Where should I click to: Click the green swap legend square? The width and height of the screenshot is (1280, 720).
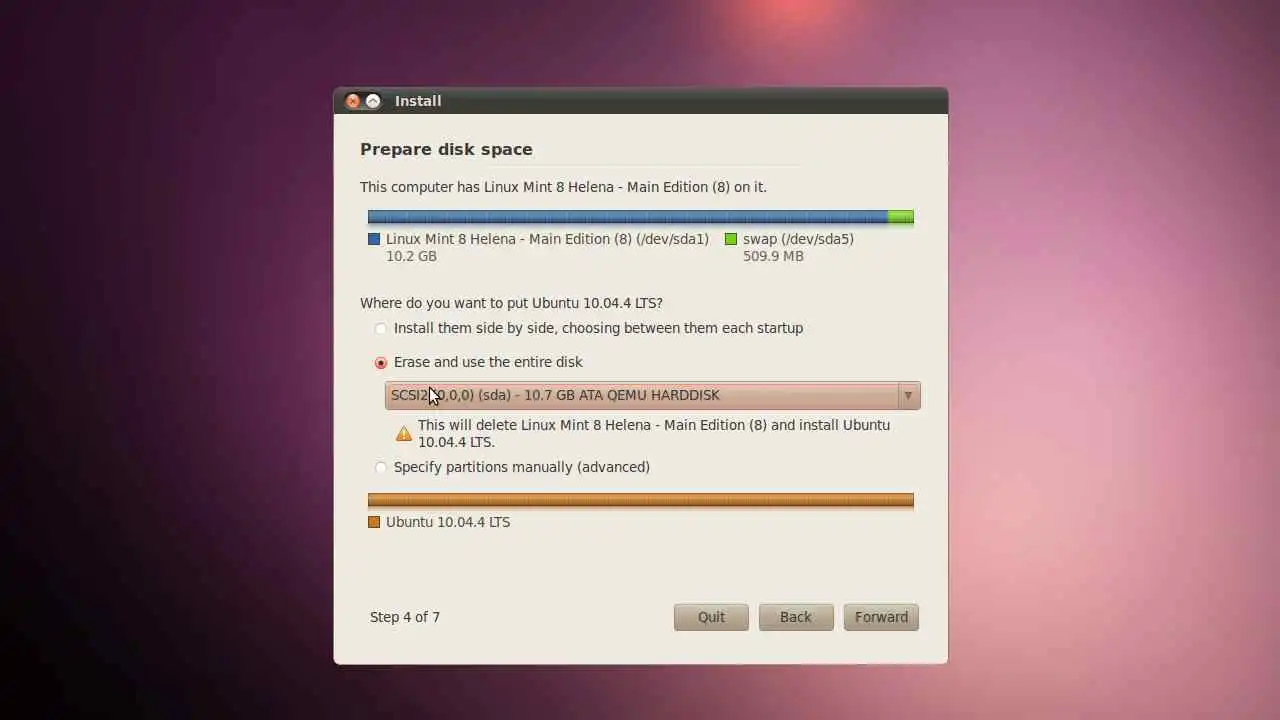point(731,239)
